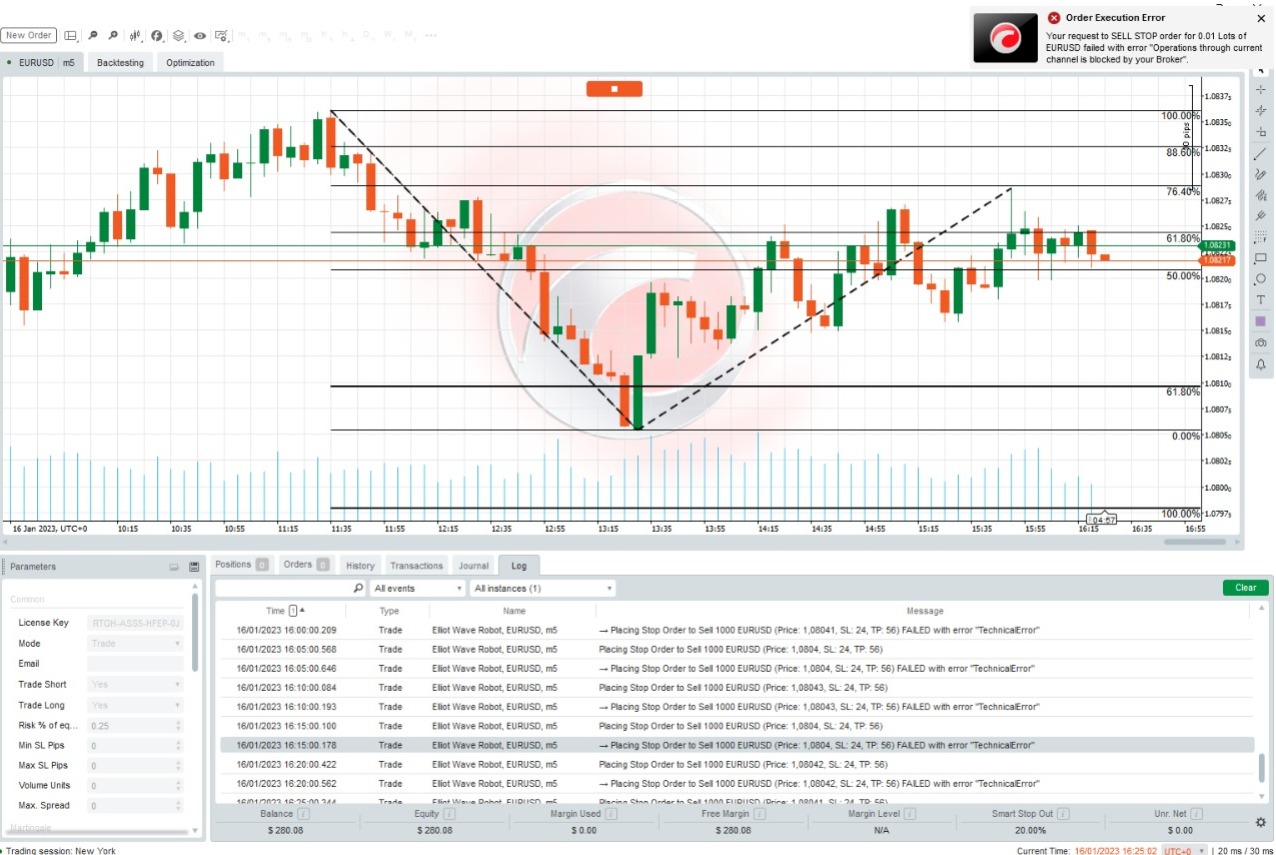The image size is (1276, 855).
Task: Expand the All instances dropdown
Action: pos(541,588)
